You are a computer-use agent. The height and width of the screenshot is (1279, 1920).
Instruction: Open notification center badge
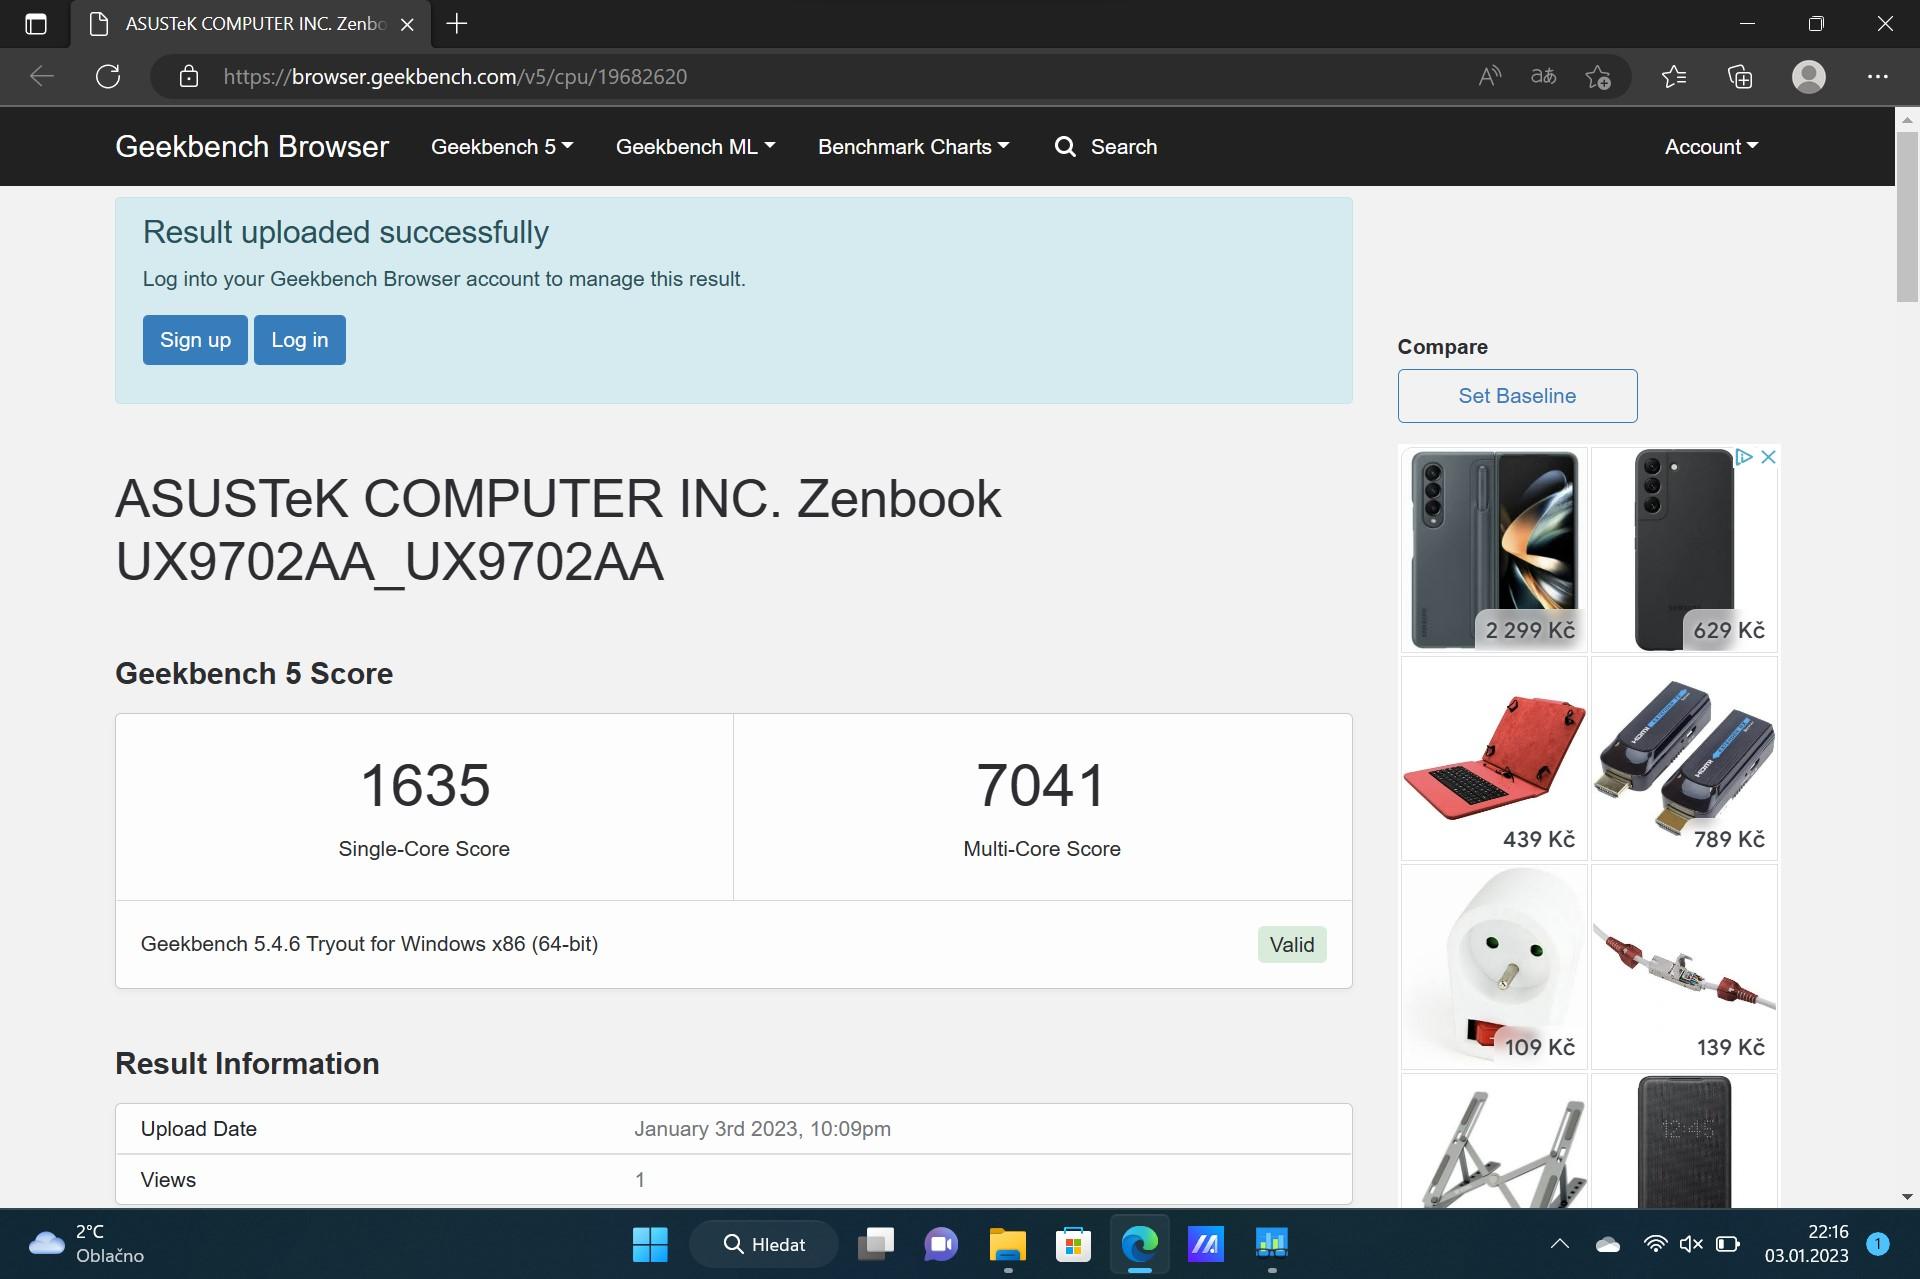tap(1878, 1244)
